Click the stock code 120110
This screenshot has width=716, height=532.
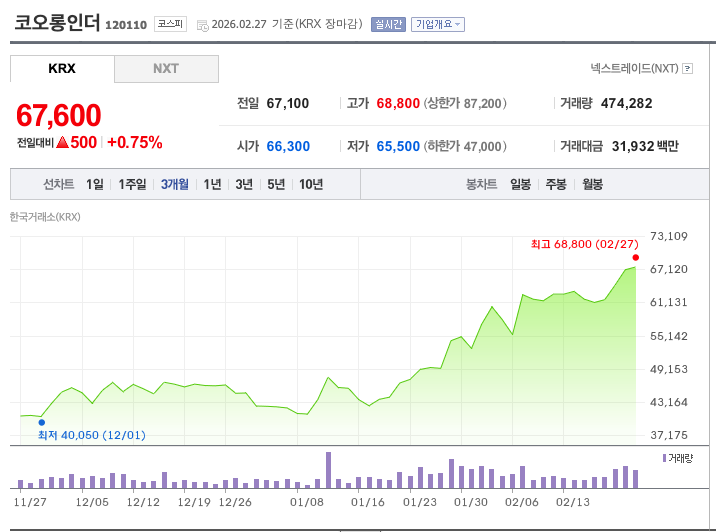coord(126,25)
